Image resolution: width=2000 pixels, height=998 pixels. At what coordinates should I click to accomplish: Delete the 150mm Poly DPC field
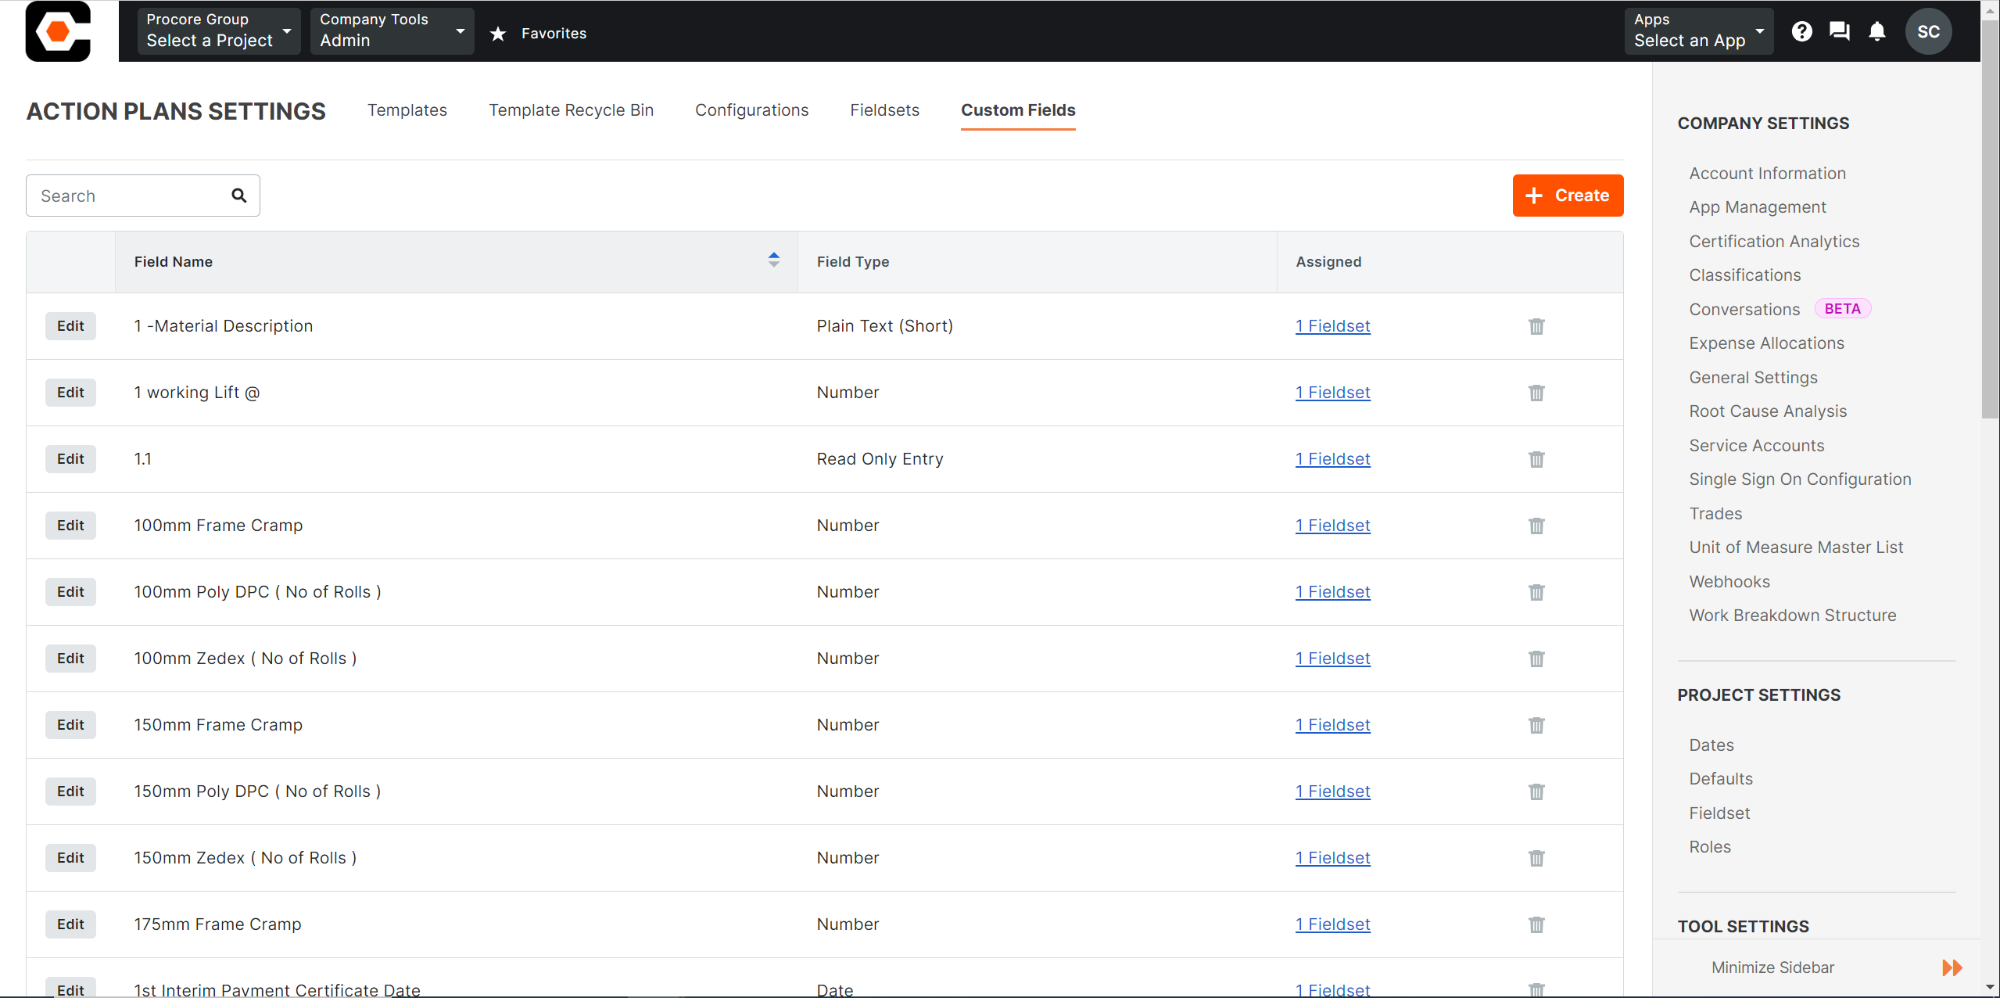point(1536,792)
